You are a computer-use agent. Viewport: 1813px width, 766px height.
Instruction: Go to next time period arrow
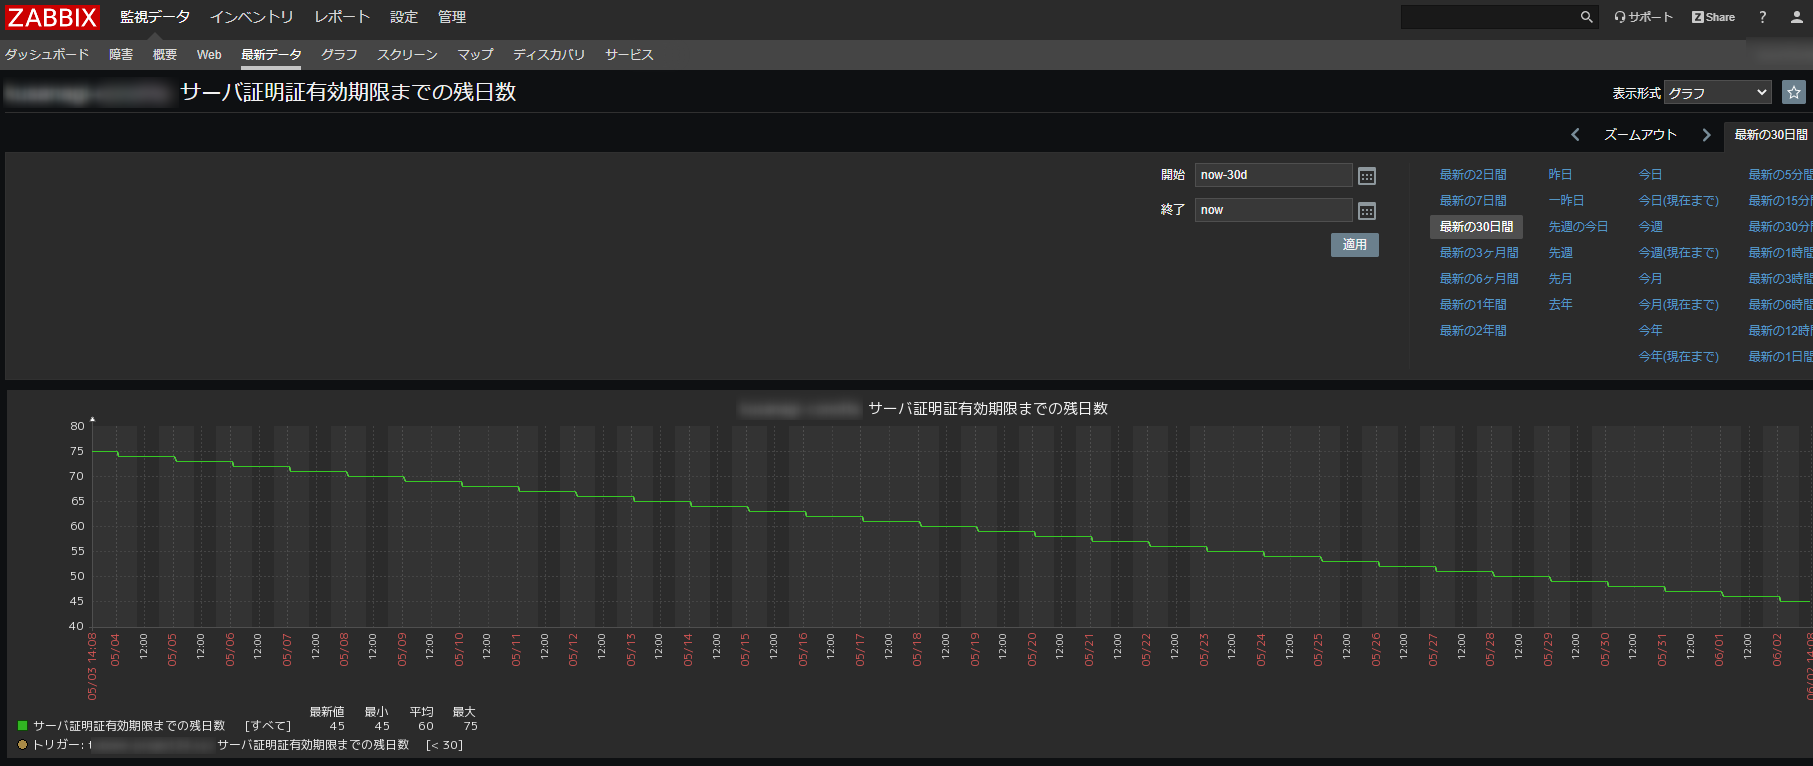[x=1706, y=135]
